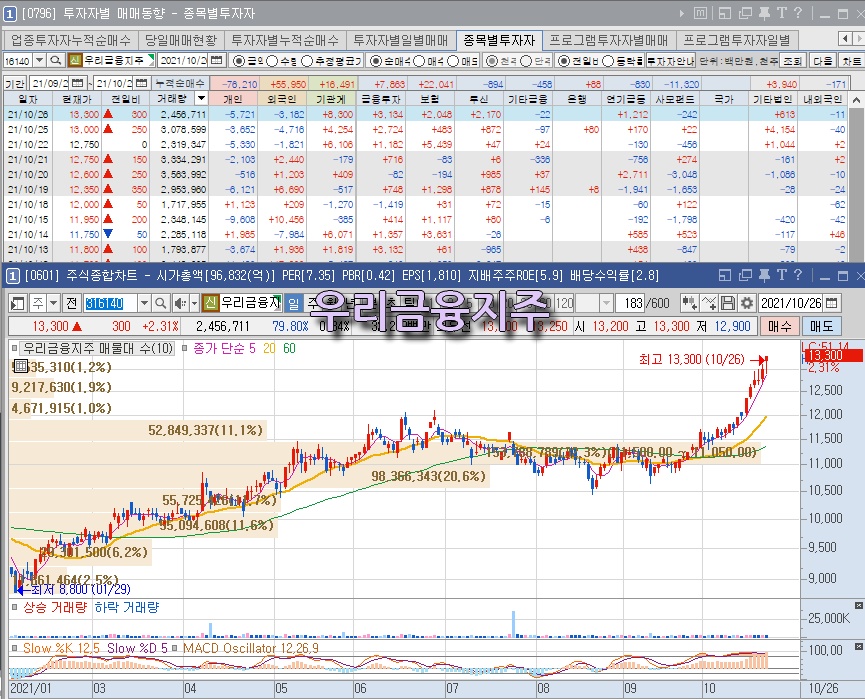Select the 단주 radio button

pyautogui.click(x=526, y=61)
